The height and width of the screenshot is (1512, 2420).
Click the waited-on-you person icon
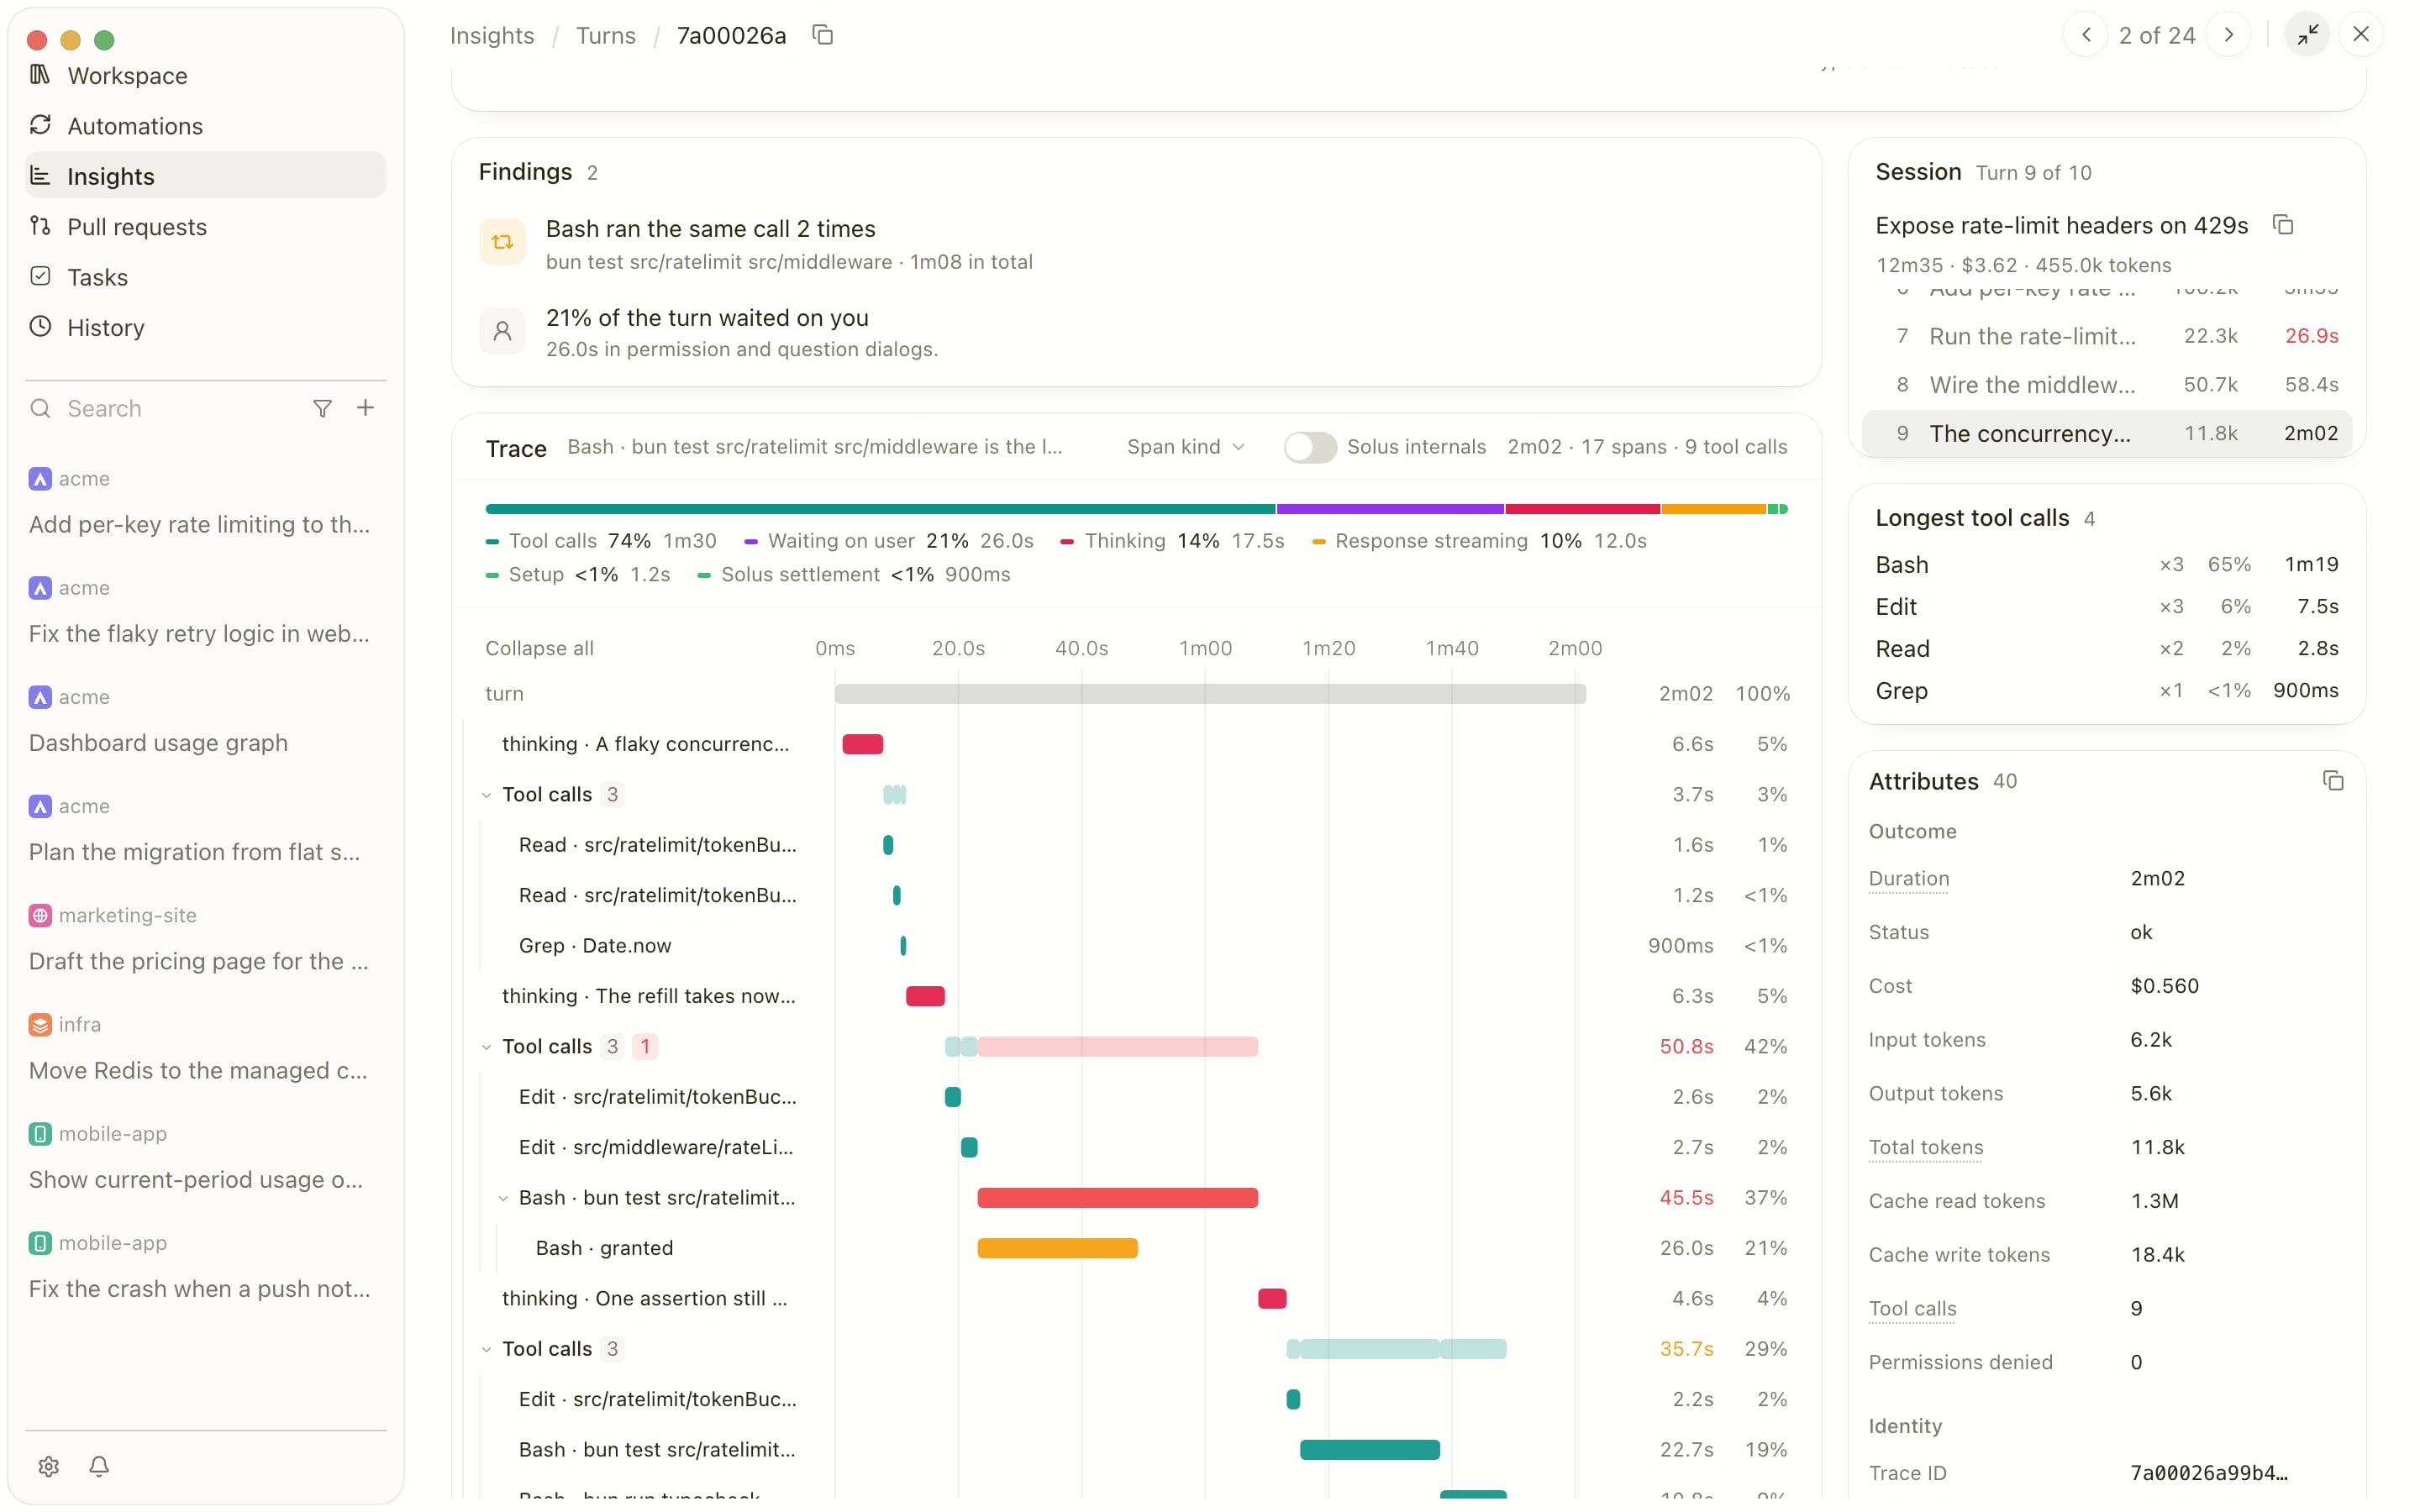point(502,330)
